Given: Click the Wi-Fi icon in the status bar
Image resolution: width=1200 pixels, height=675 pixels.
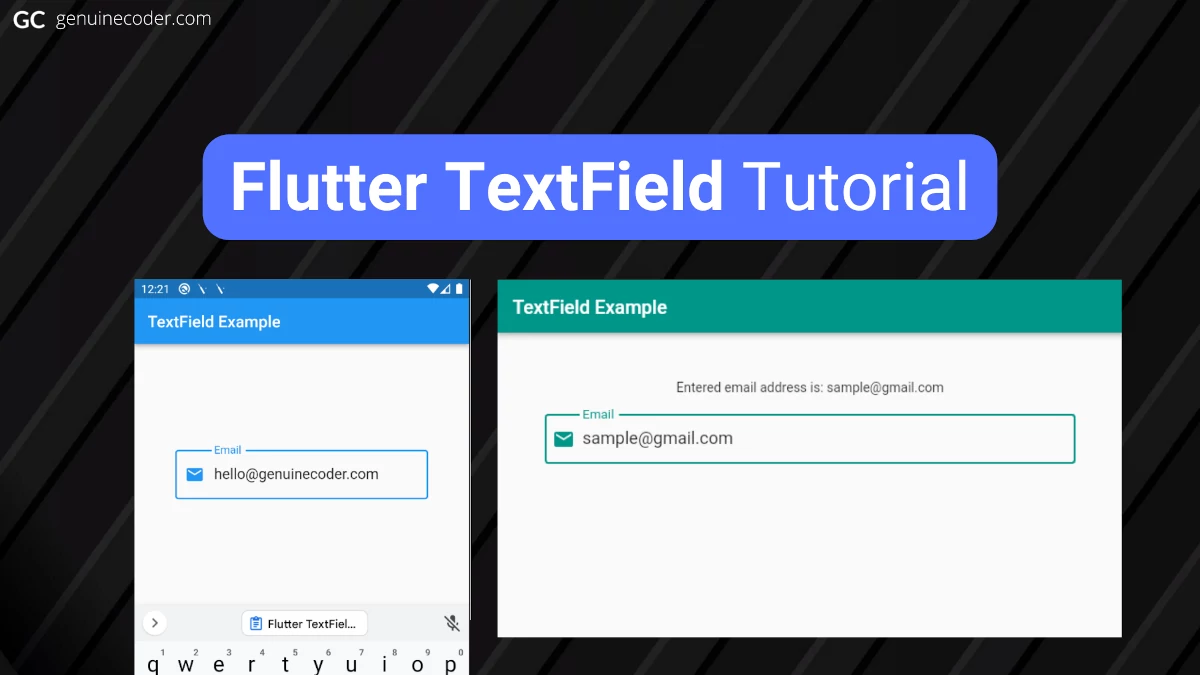Looking at the screenshot, I should click(x=432, y=288).
